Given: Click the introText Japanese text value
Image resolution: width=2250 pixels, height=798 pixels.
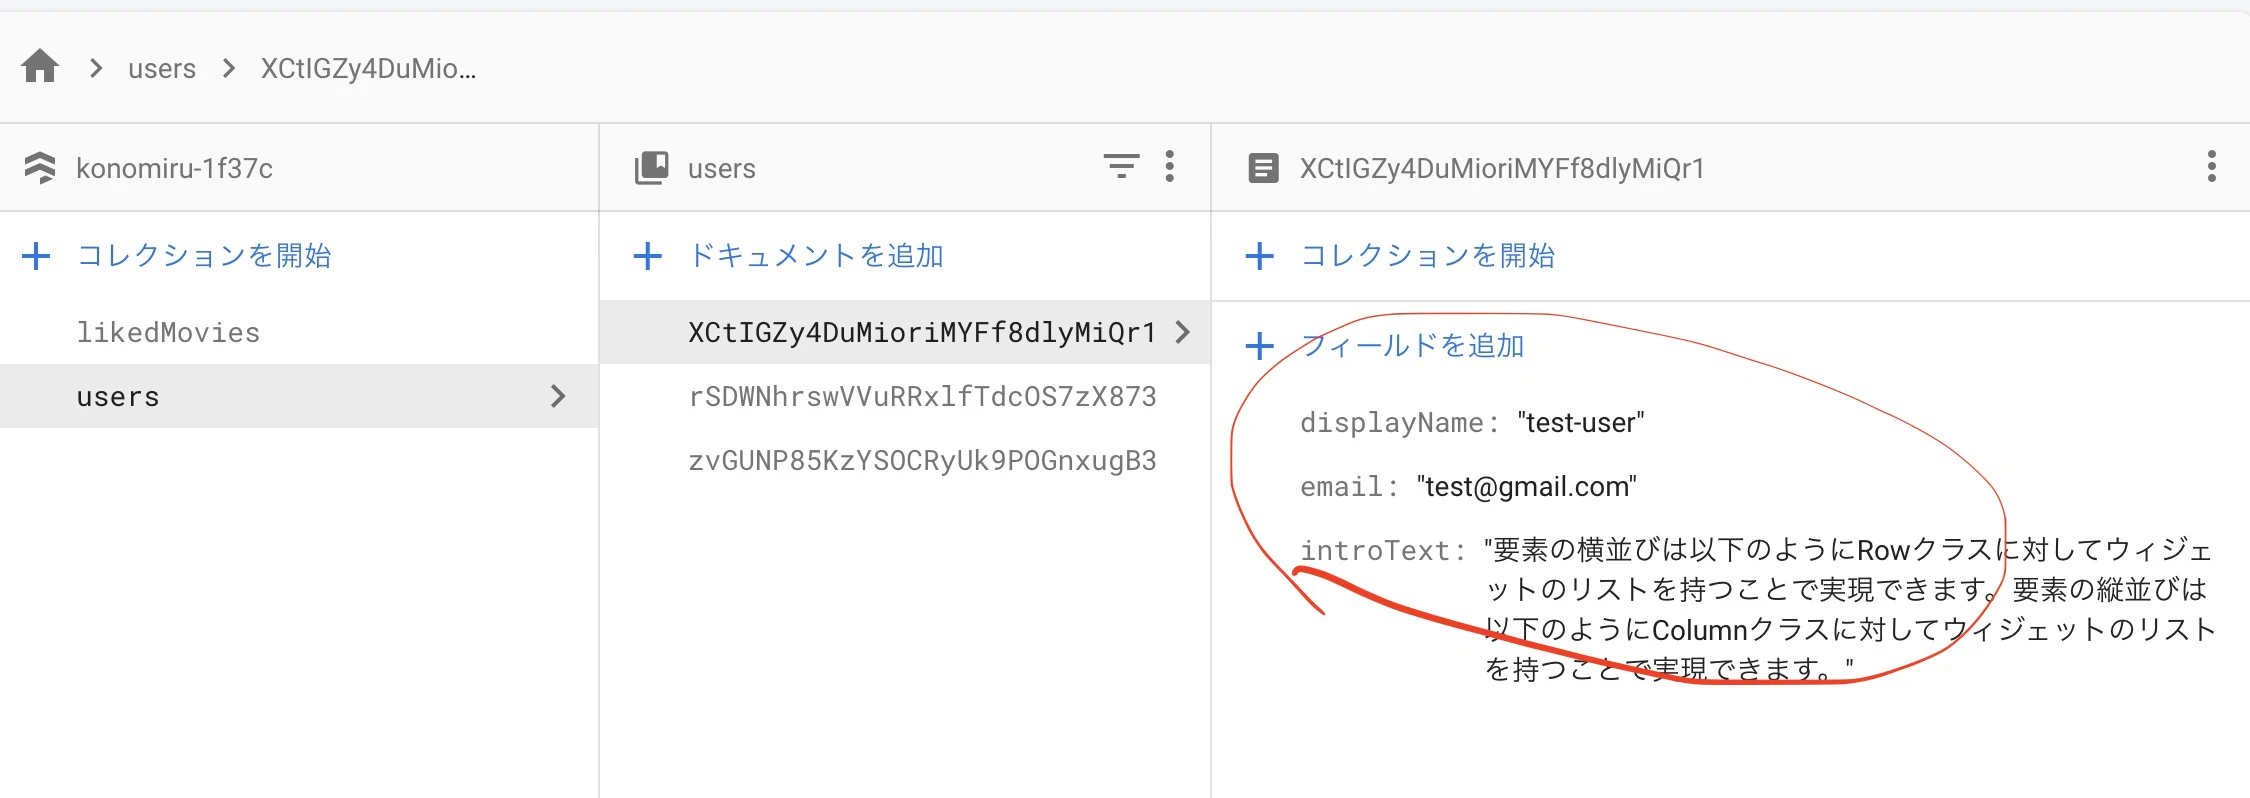Looking at the screenshot, I should click(1850, 609).
